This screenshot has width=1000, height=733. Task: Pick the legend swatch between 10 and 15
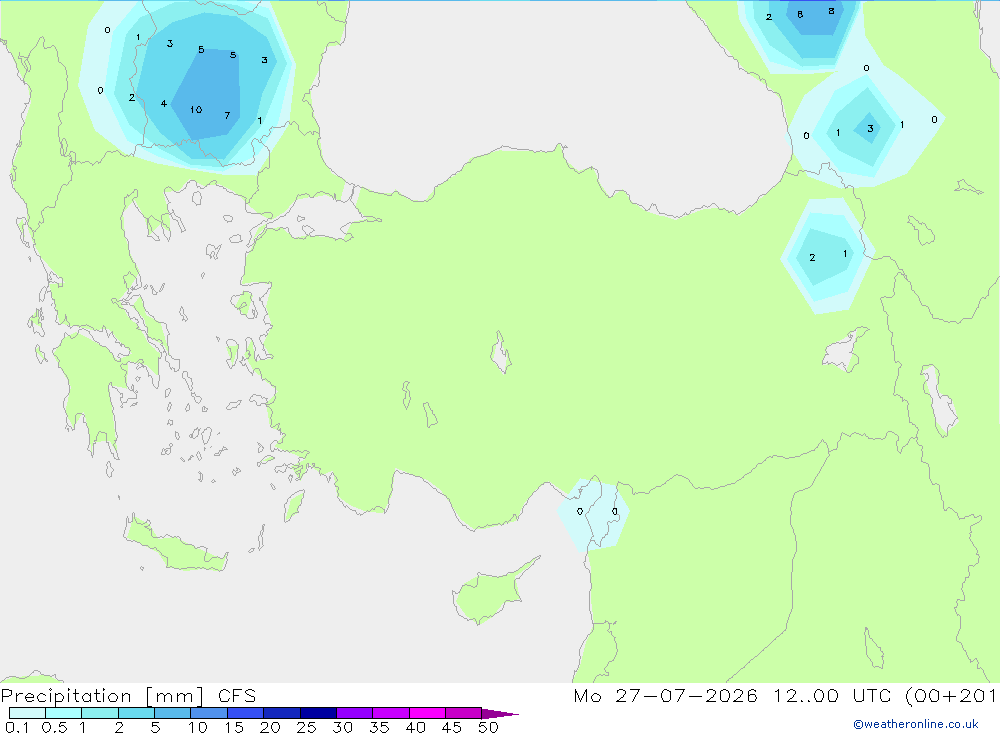[x=209, y=713]
